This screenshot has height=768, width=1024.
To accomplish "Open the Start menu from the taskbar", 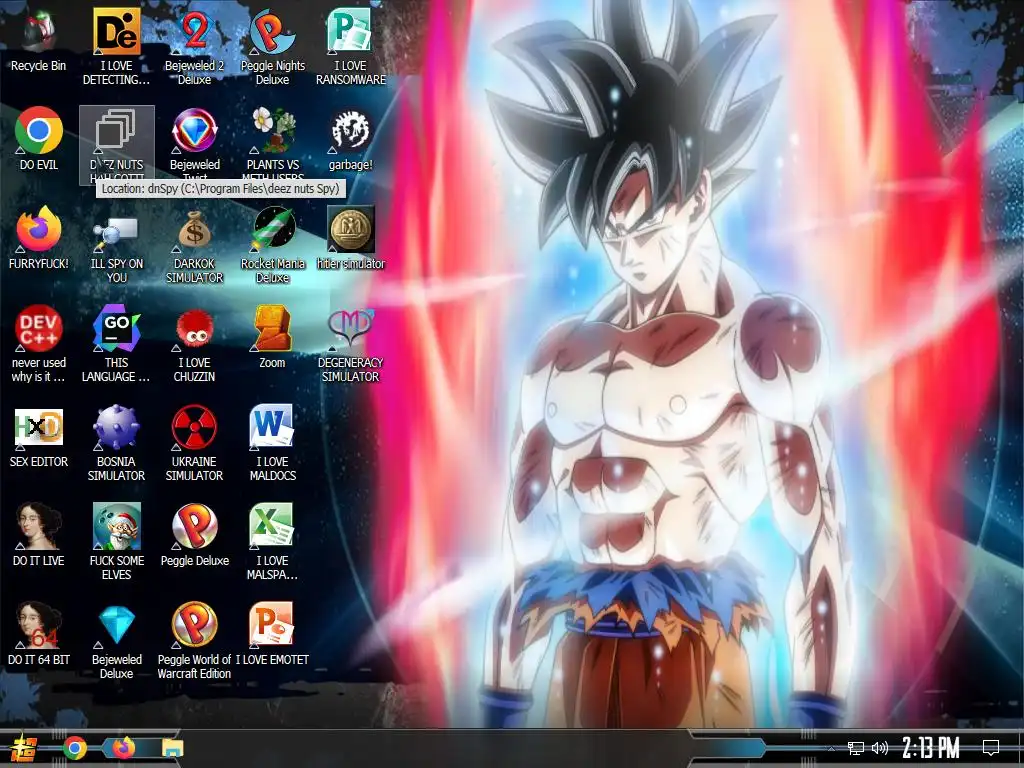I will [24, 748].
